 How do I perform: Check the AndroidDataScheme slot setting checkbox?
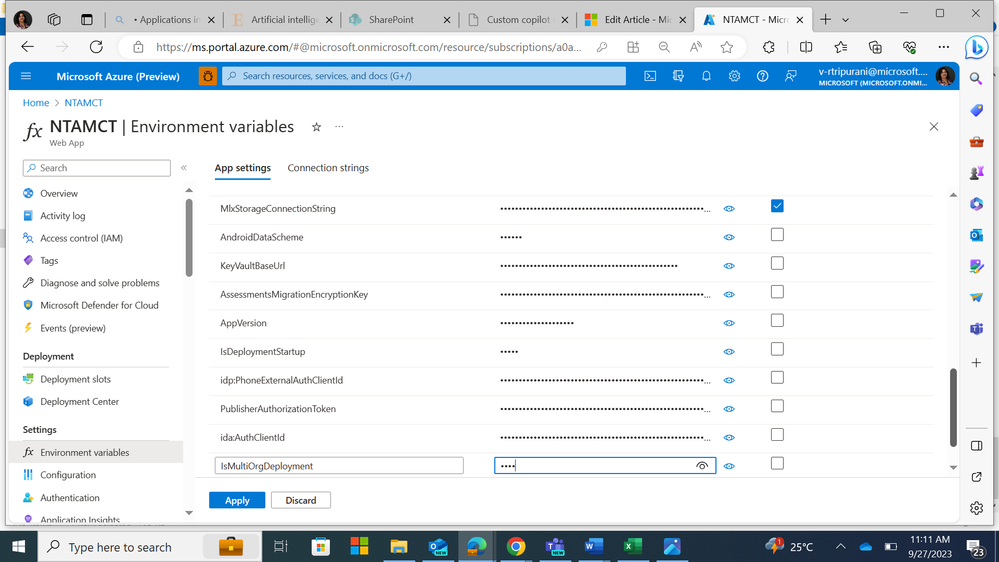(777, 234)
